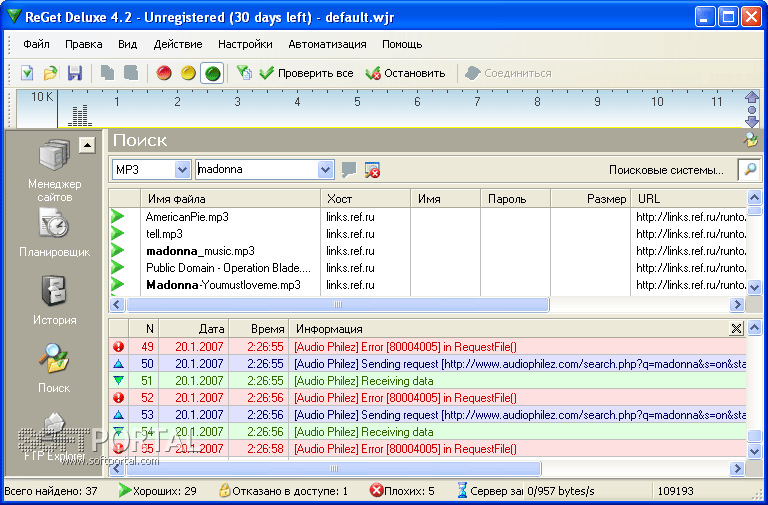768x505 pixels.
Task: Select Поиск in sidebar
Action: (x=54, y=368)
